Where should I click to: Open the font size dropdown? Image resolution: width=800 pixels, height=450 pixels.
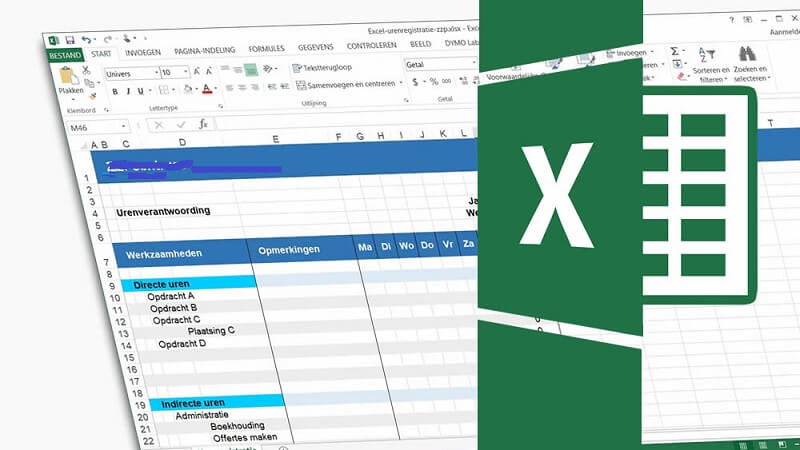point(185,73)
